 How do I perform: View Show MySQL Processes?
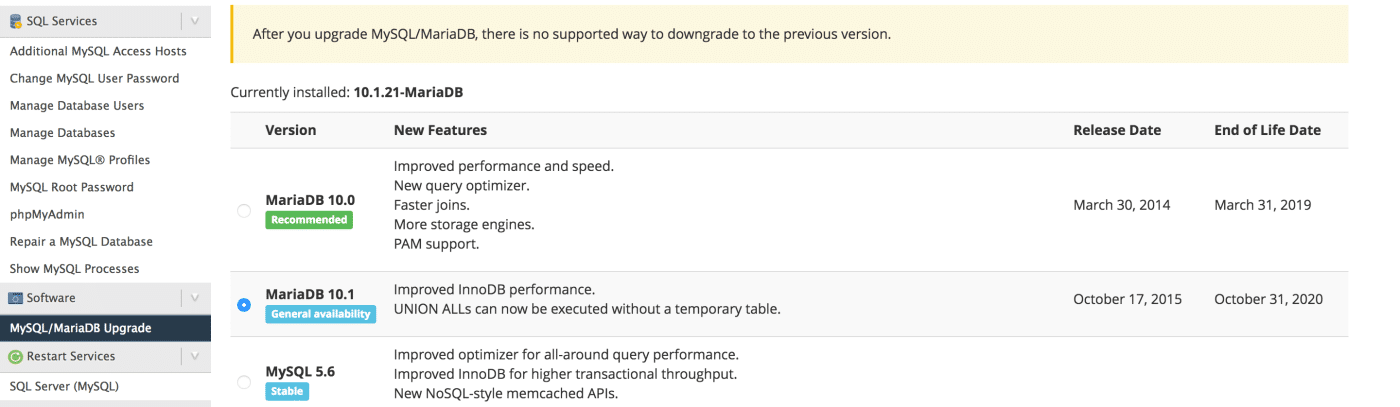tap(74, 268)
